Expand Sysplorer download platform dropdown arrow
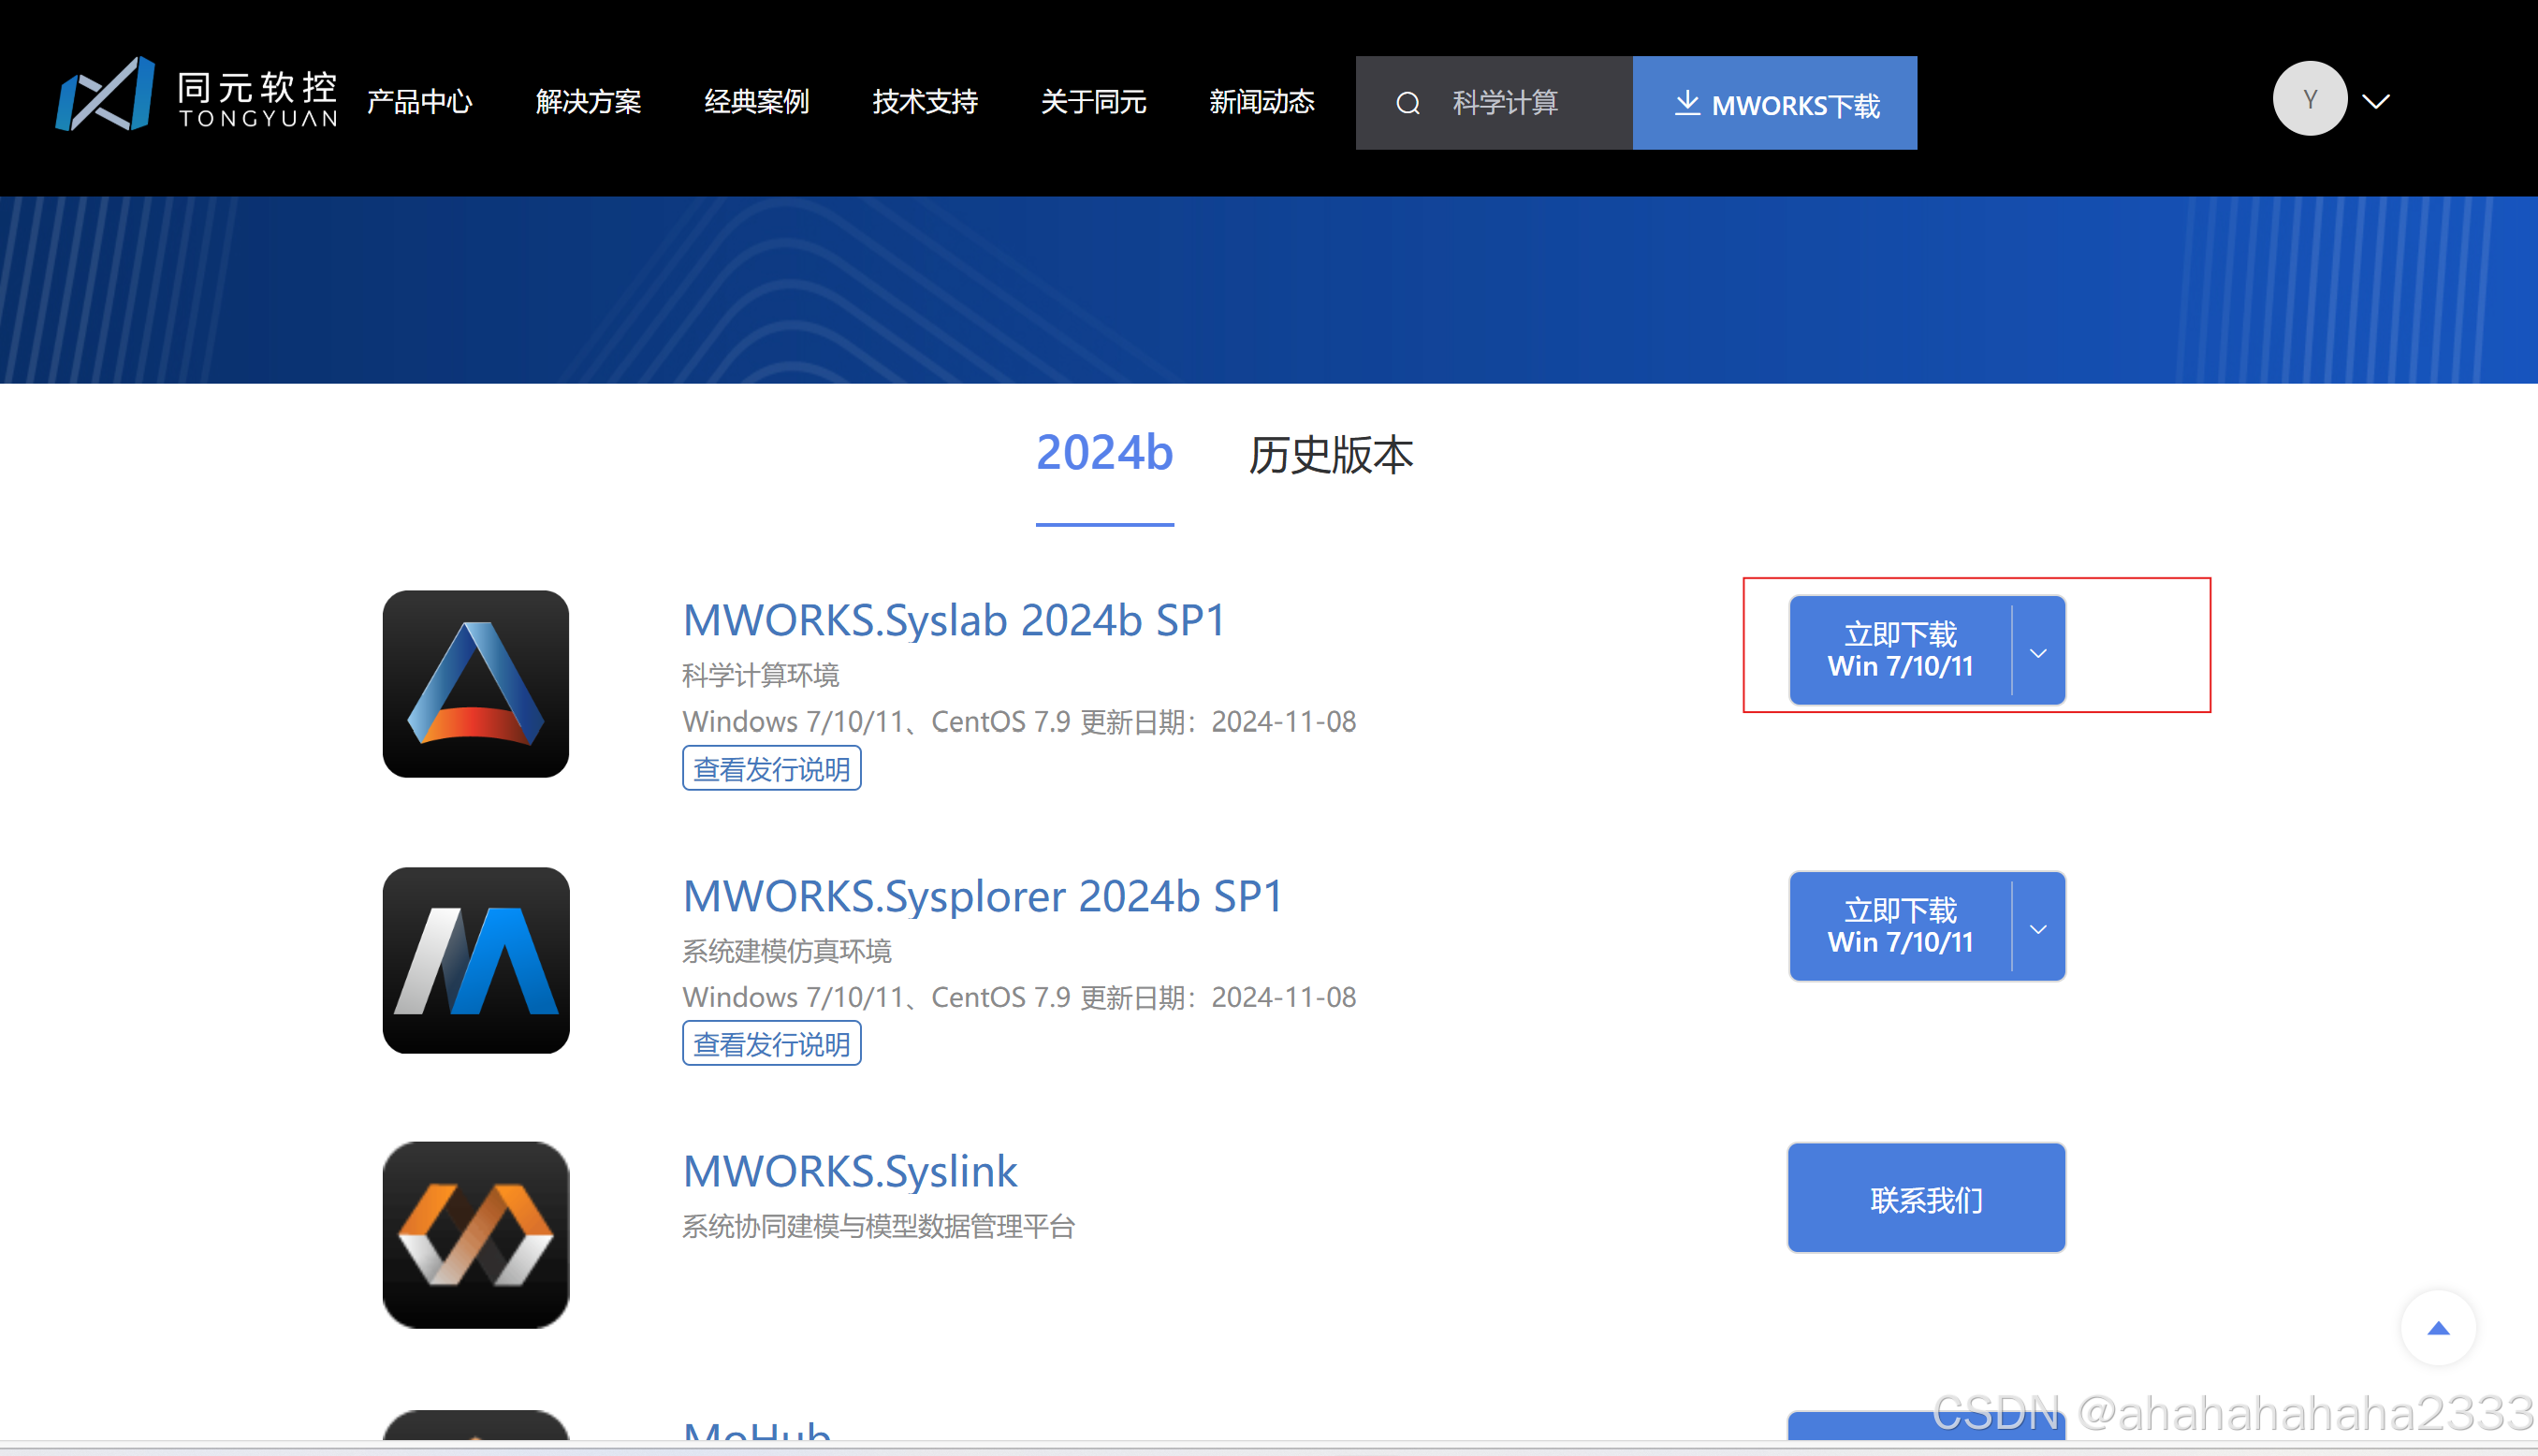The image size is (2538, 1456). 2038,928
